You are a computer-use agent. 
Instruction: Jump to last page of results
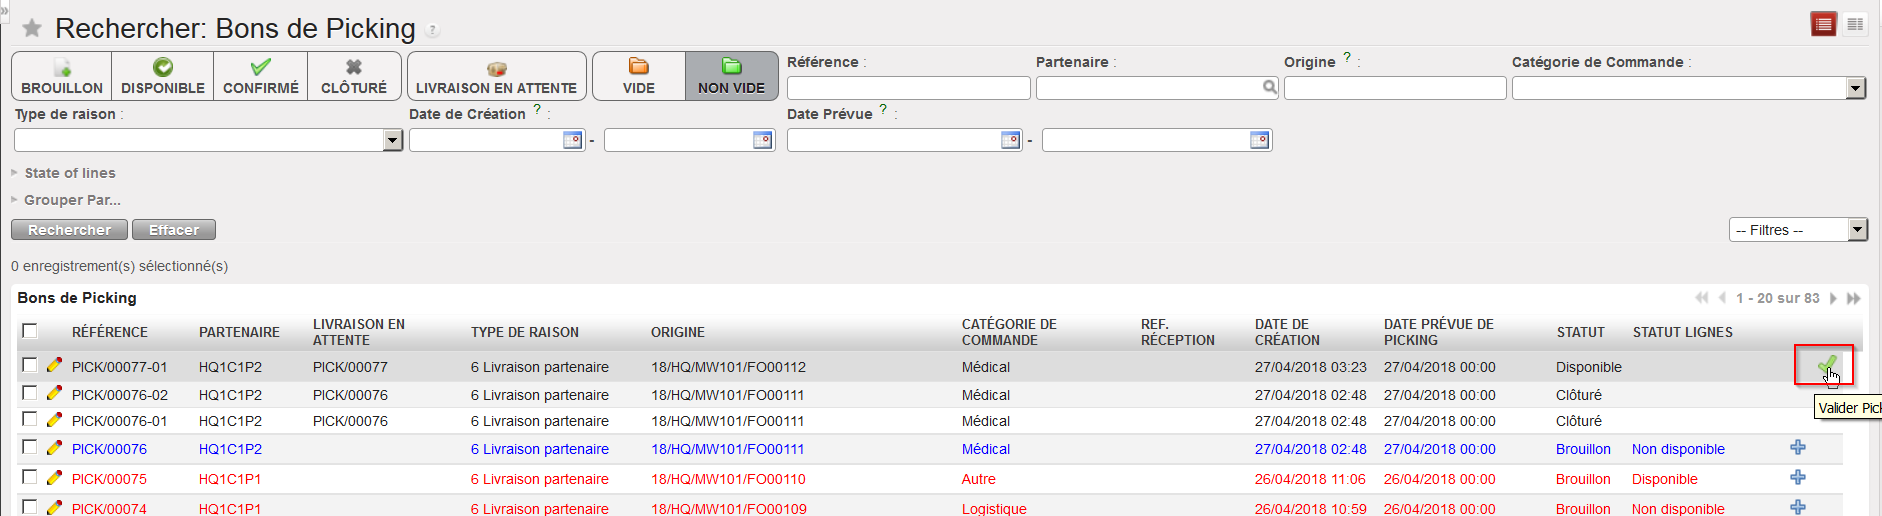1853,298
